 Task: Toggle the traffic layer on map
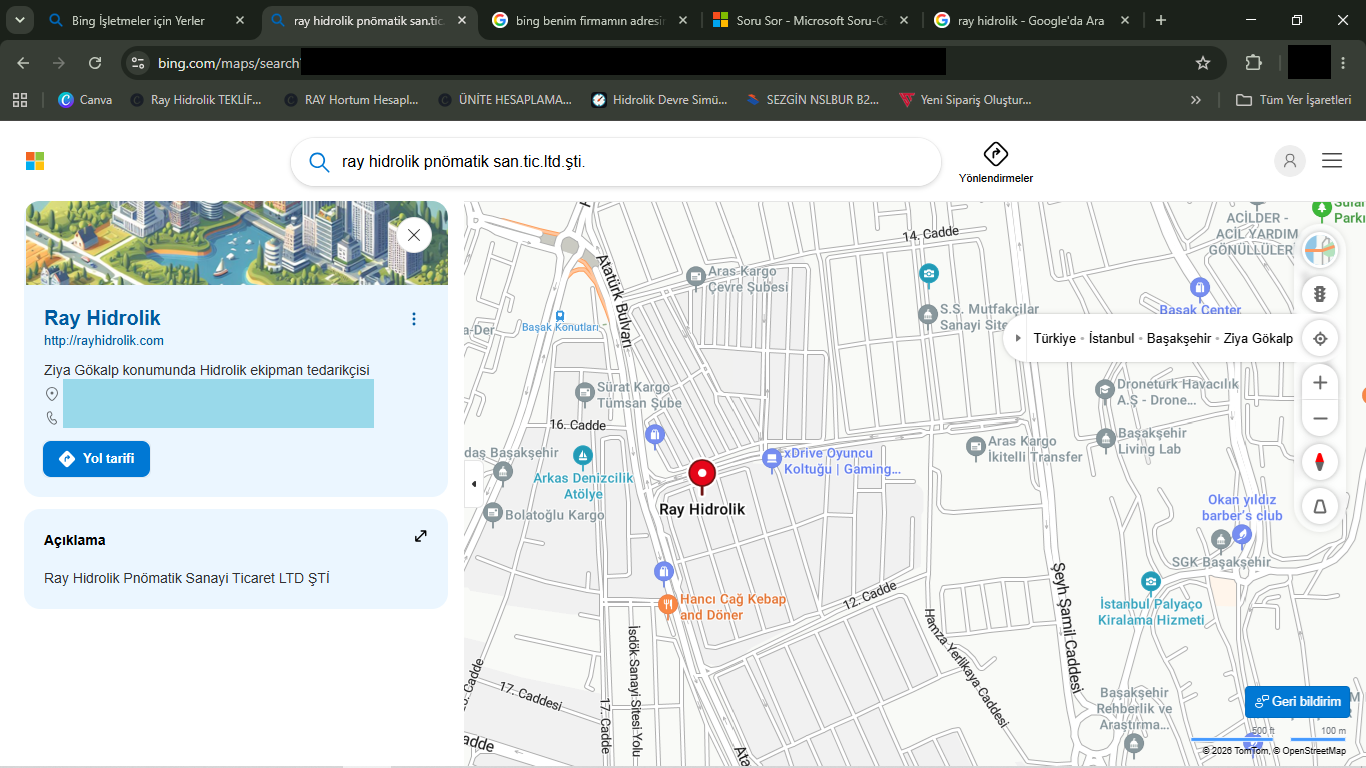1320,294
